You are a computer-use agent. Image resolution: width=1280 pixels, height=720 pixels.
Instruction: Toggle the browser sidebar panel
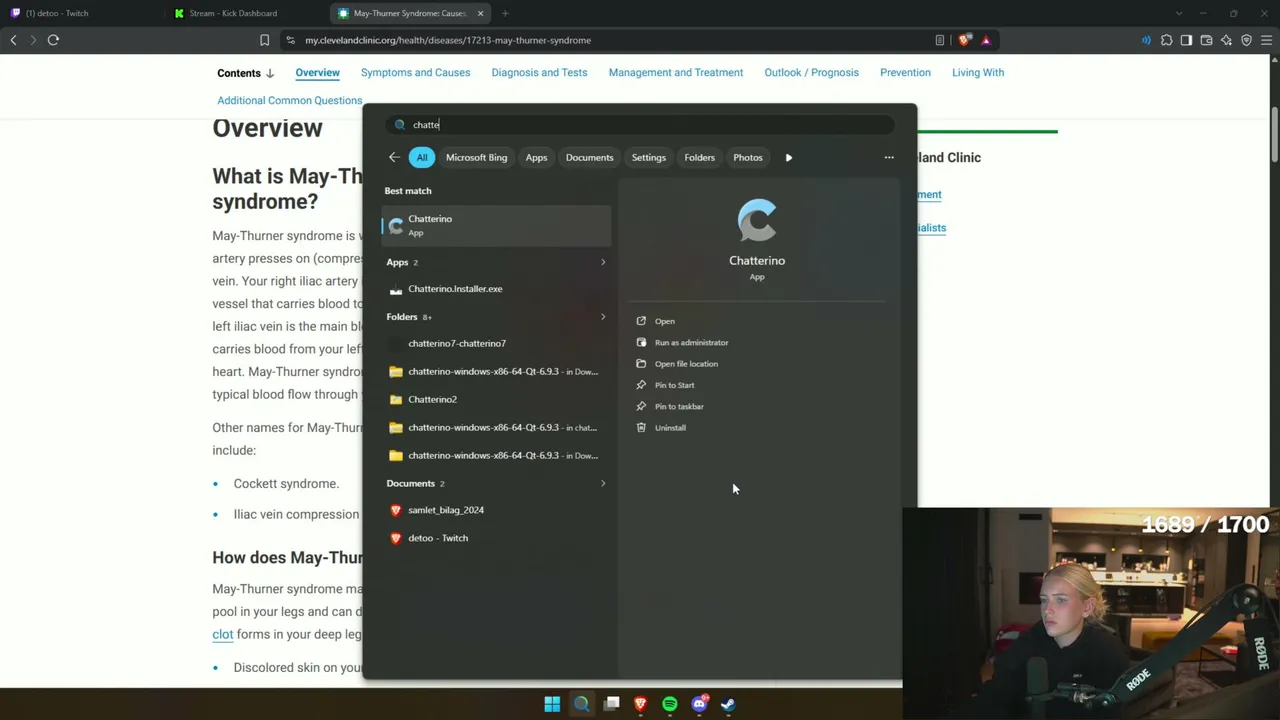coord(1186,40)
